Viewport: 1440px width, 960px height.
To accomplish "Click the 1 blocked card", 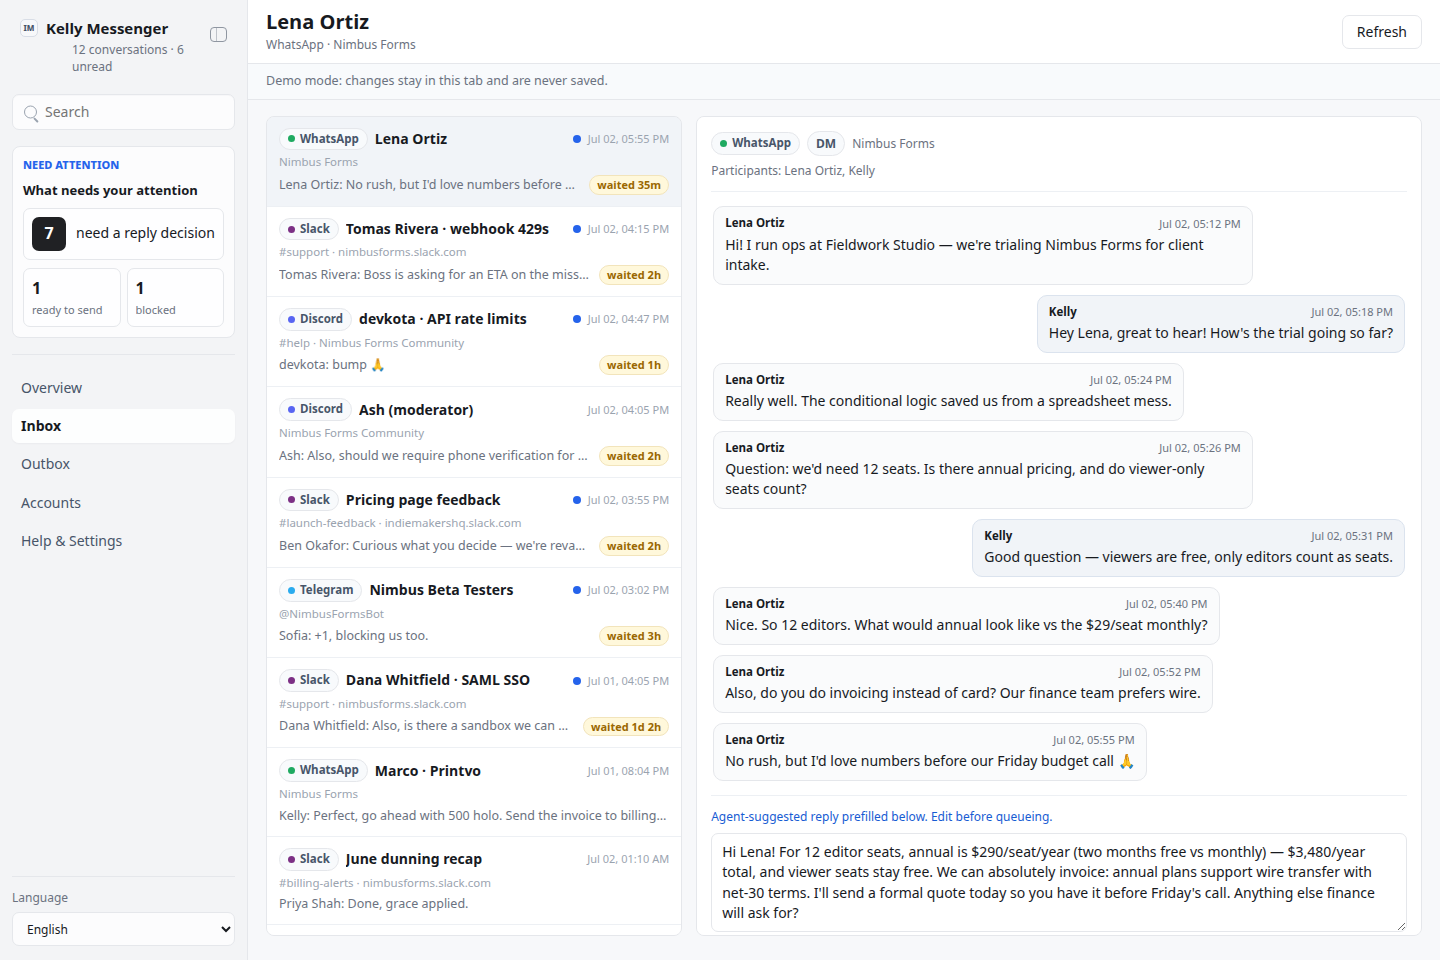I will tap(175, 297).
